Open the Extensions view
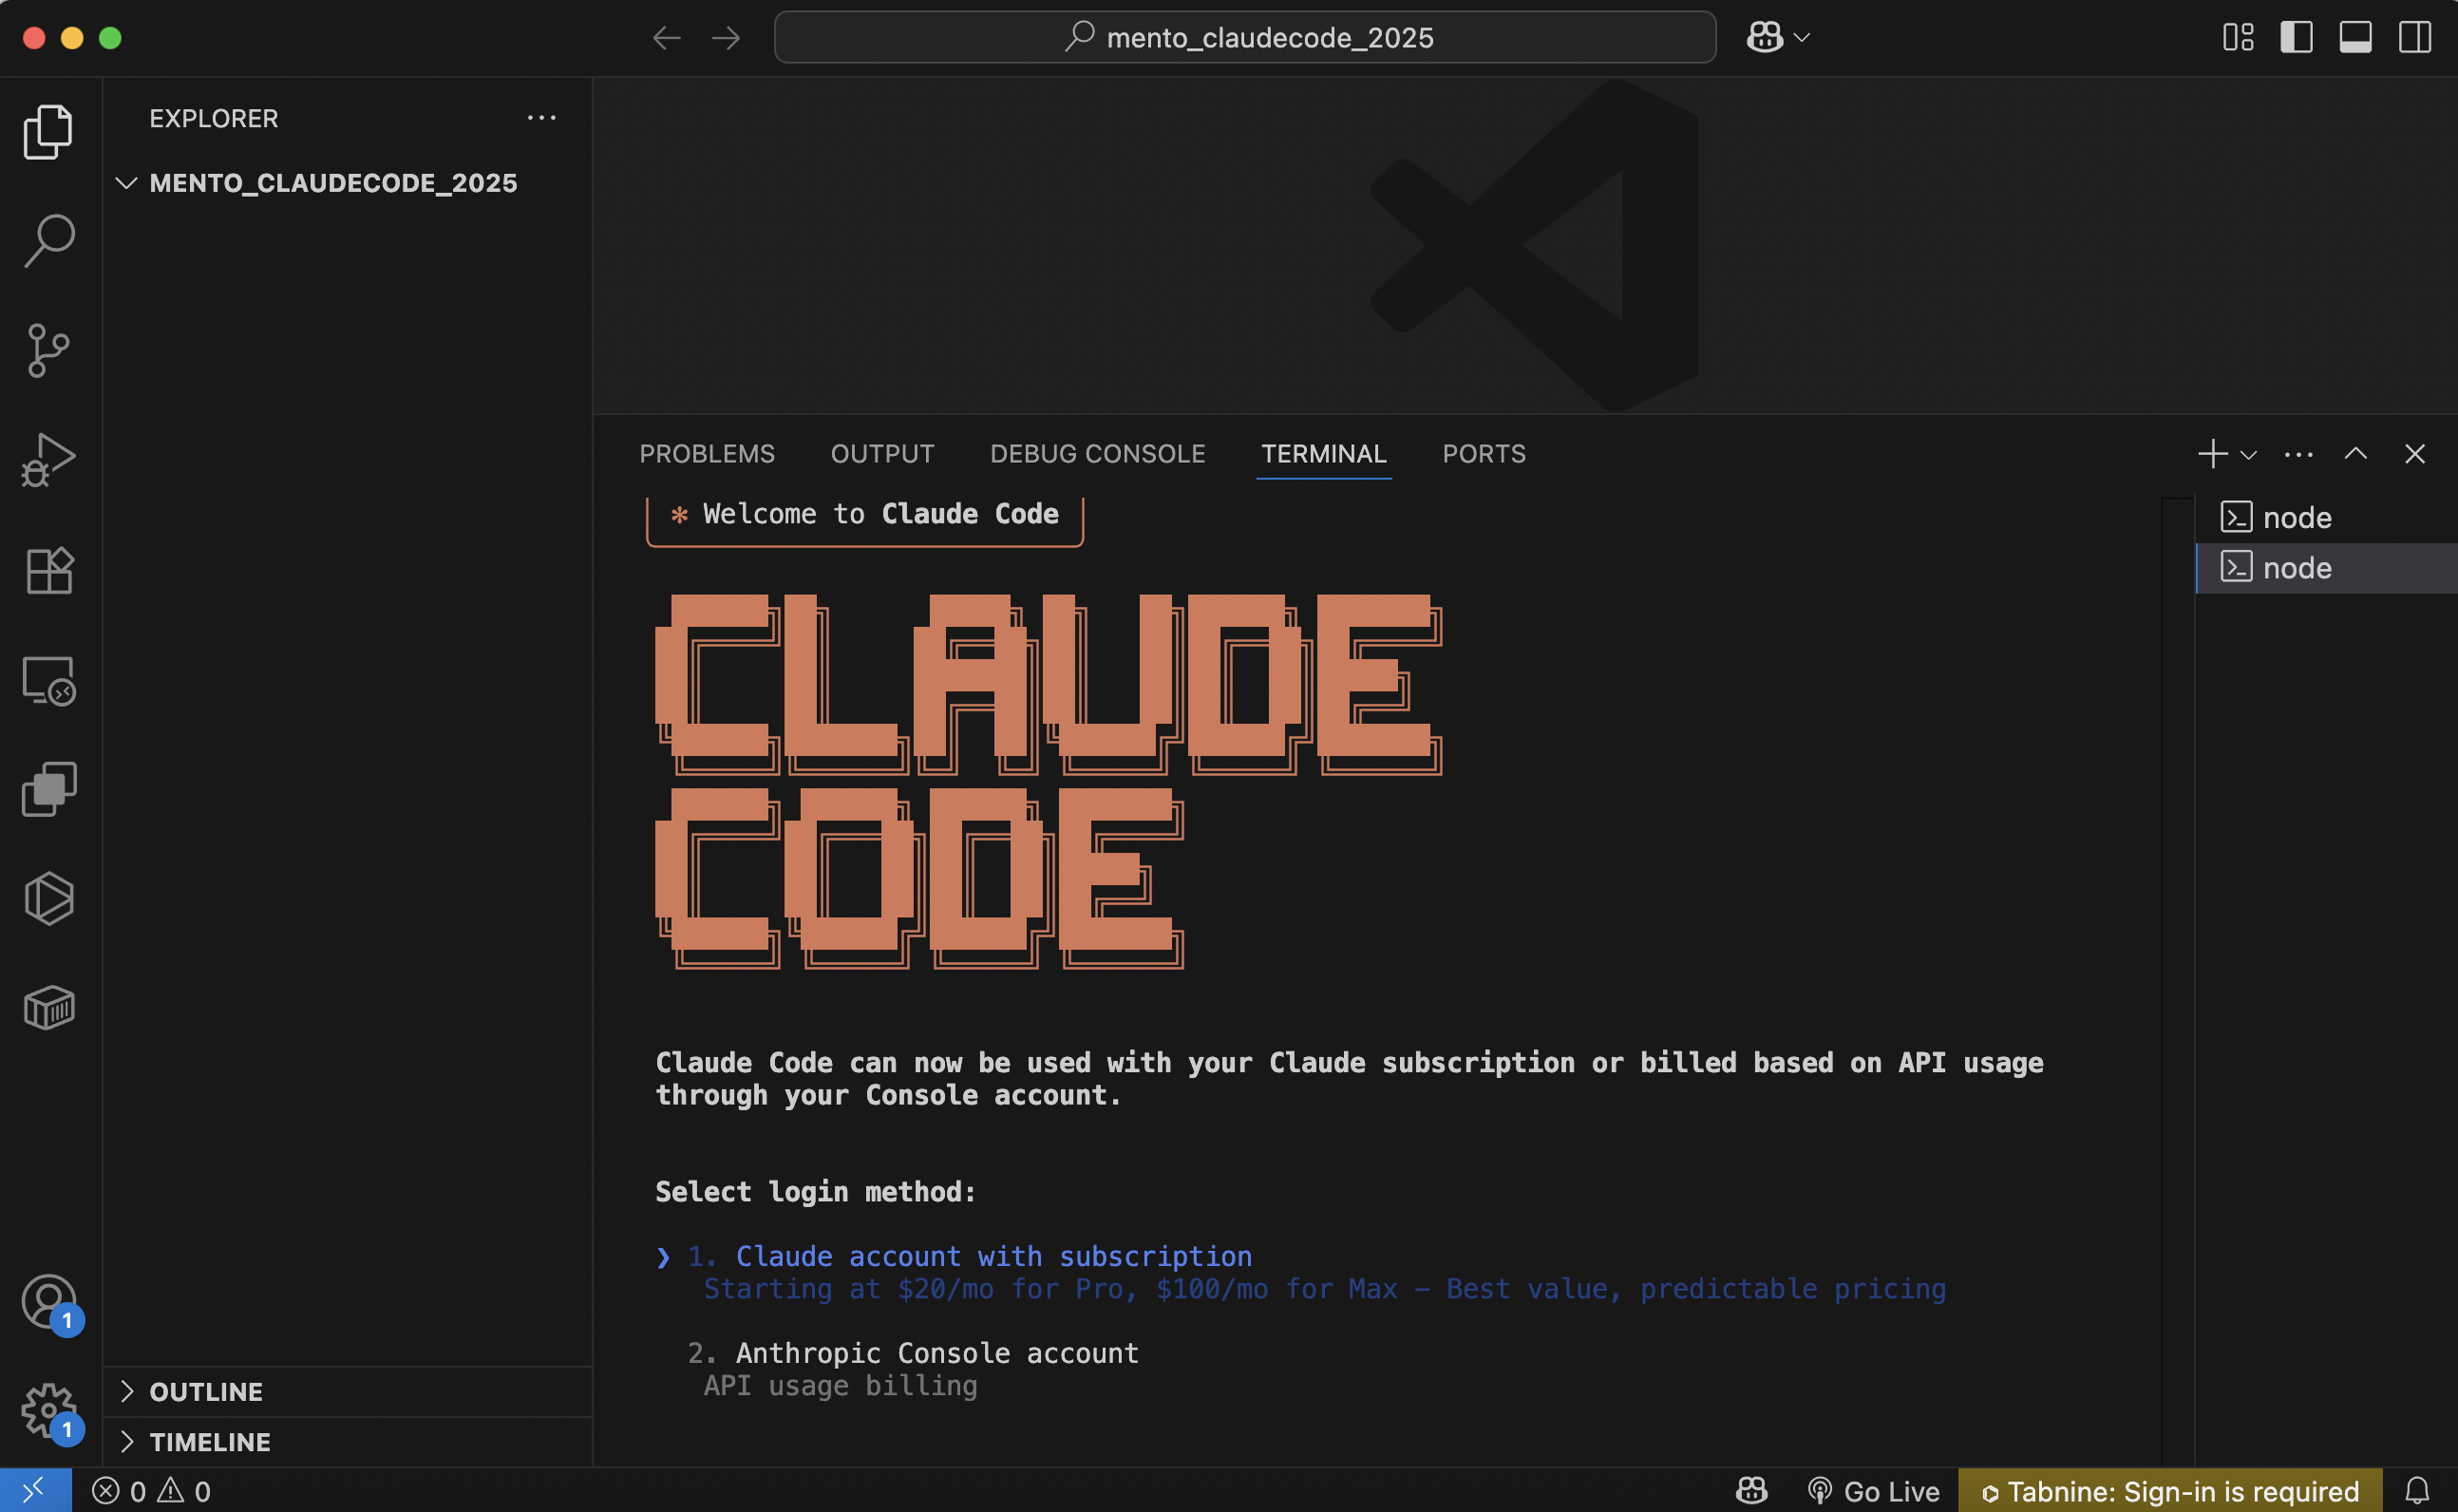This screenshot has width=2458, height=1512. [x=48, y=570]
